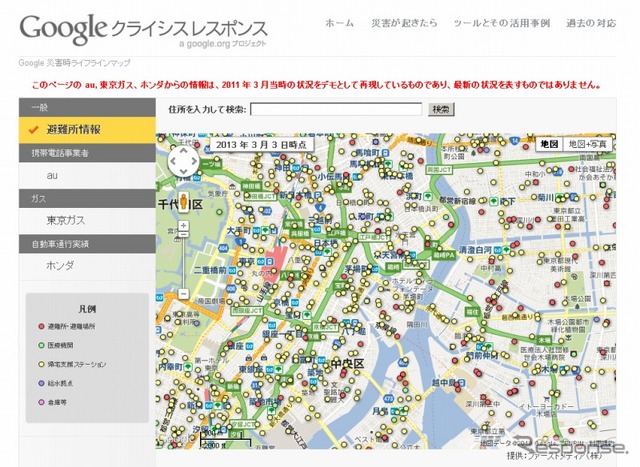Click the 自動車通行実績 category header
640x467 pixels.
pos(87,244)
